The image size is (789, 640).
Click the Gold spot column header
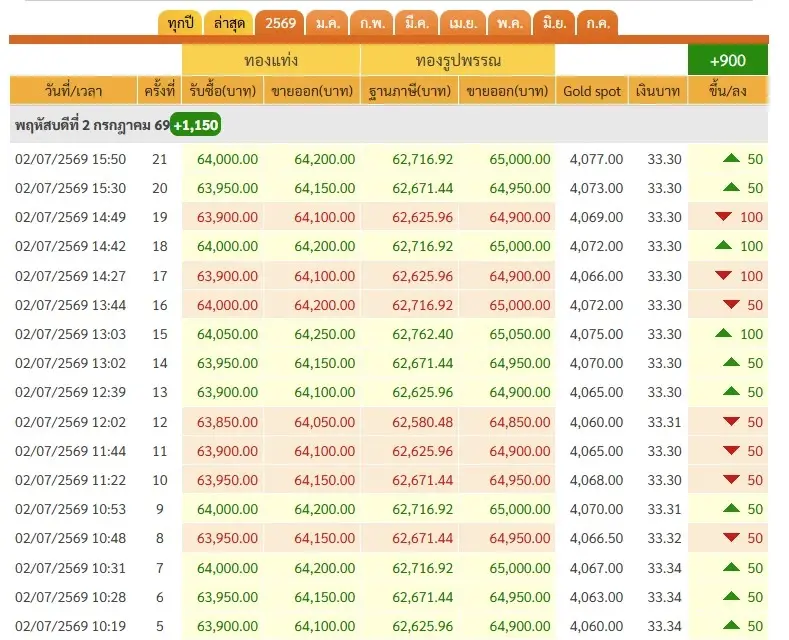[x=592, y=91]
